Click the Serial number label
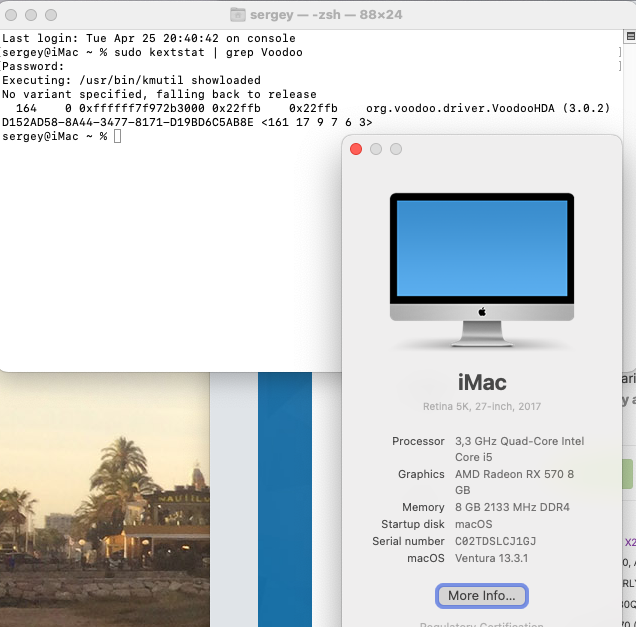This screenshot has height=627, width=636. coord(408,541)
